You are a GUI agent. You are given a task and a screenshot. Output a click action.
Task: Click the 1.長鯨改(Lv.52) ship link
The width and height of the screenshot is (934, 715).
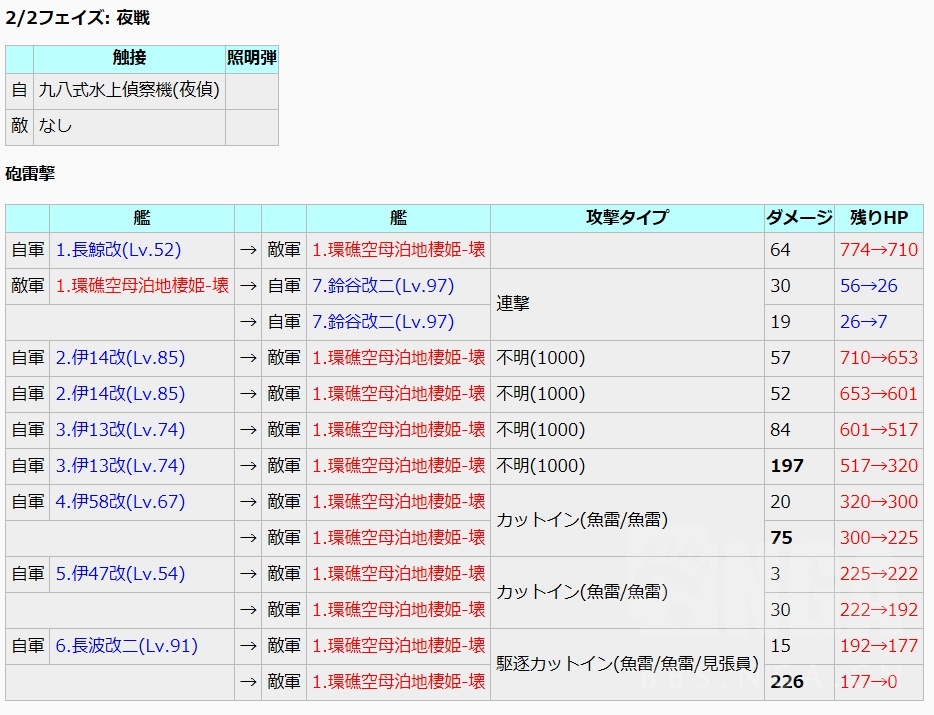[118, 250]
